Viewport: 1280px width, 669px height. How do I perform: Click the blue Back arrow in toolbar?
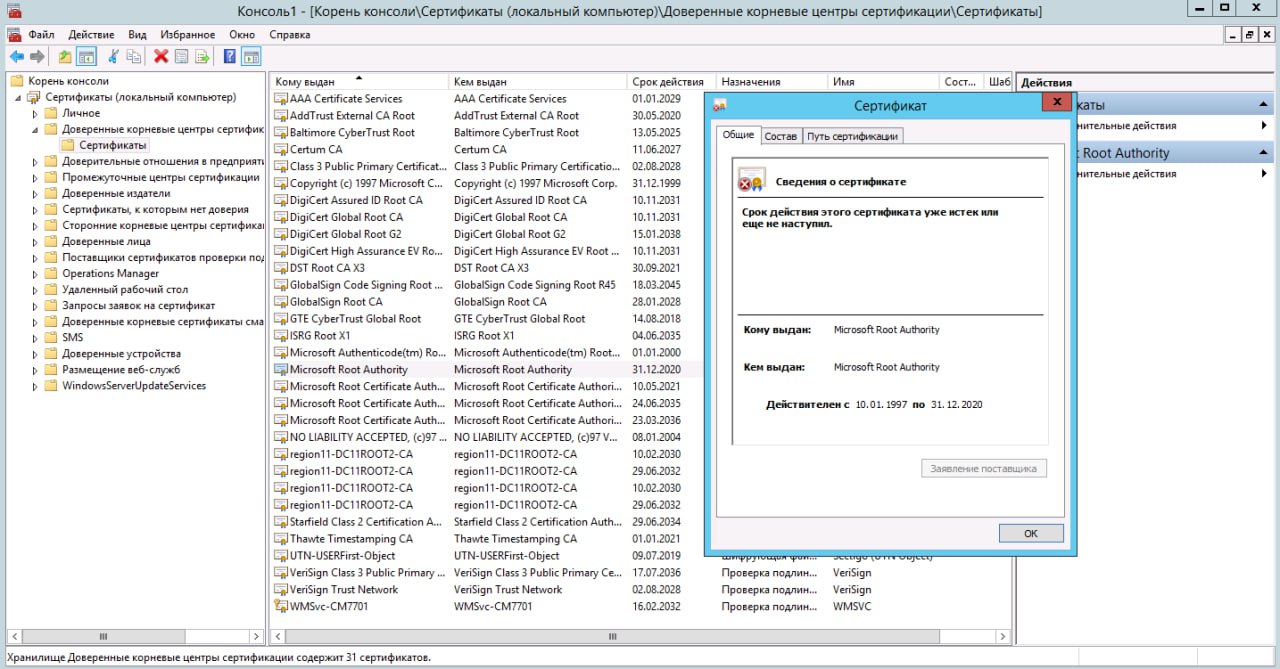(x=16, y=56)
